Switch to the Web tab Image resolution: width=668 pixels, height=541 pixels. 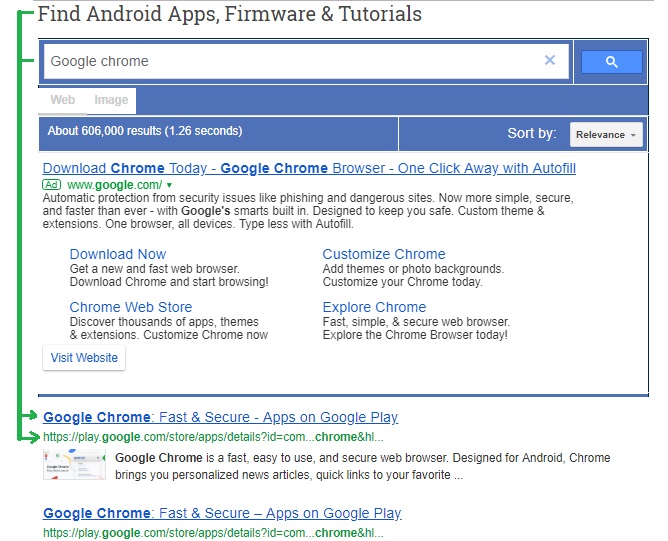tap(63, 100)
